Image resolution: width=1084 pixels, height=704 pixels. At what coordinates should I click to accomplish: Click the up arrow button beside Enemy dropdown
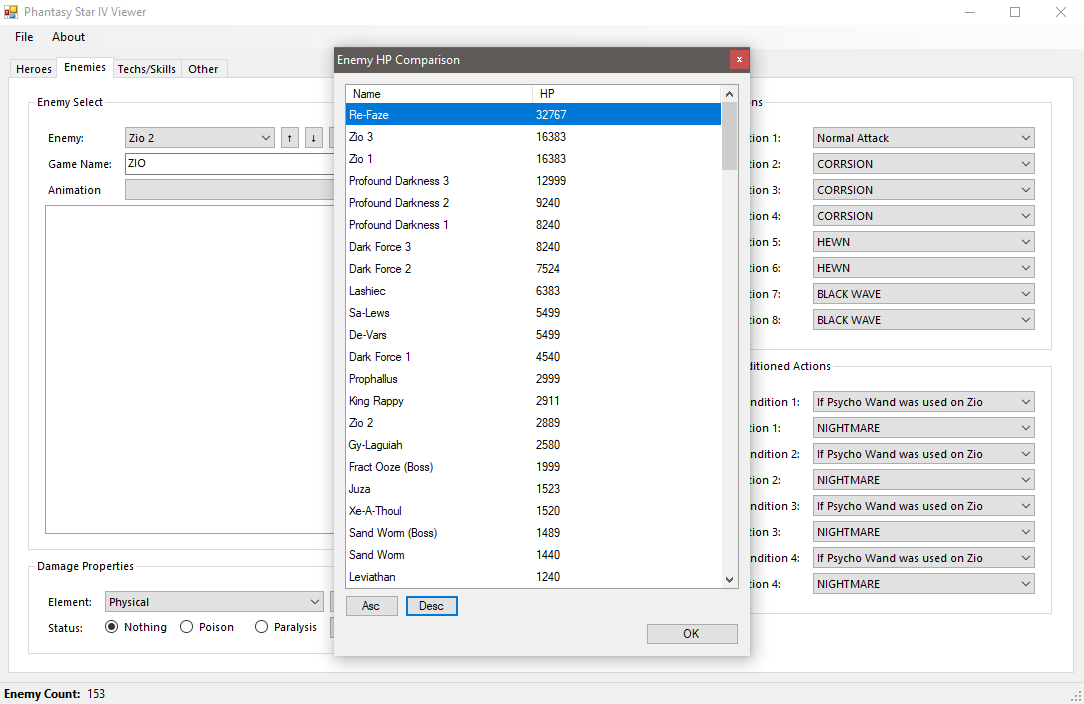click(290, 138)
